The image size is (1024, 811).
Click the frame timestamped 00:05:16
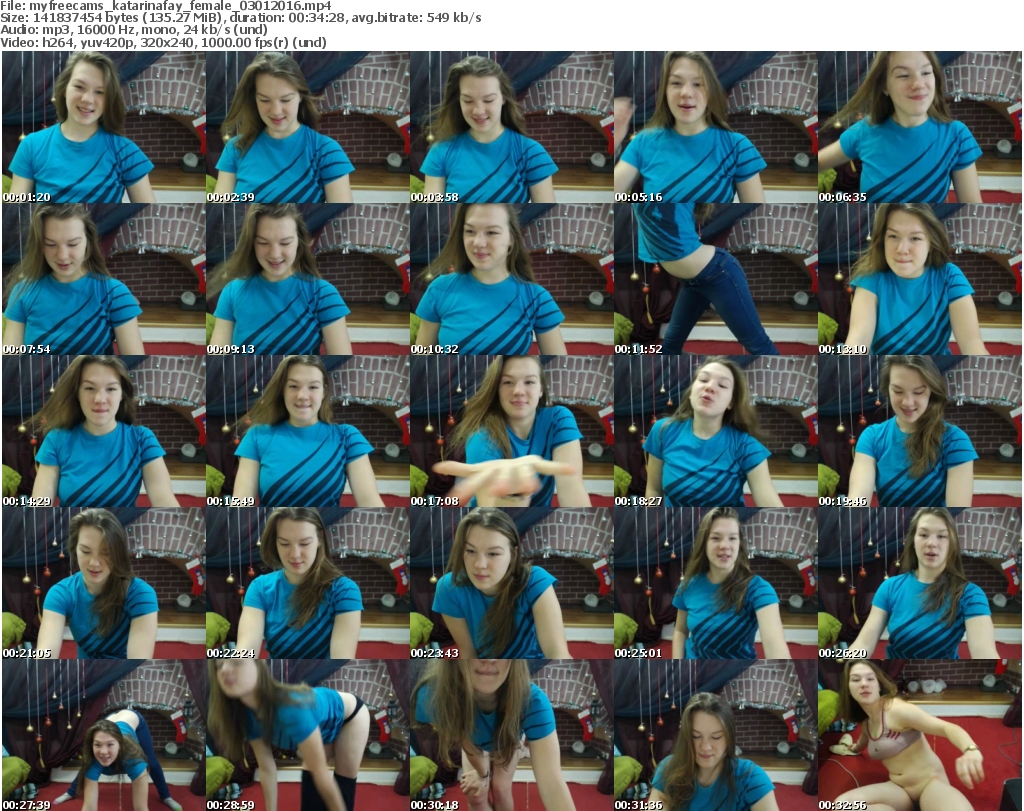click(715, 127)
